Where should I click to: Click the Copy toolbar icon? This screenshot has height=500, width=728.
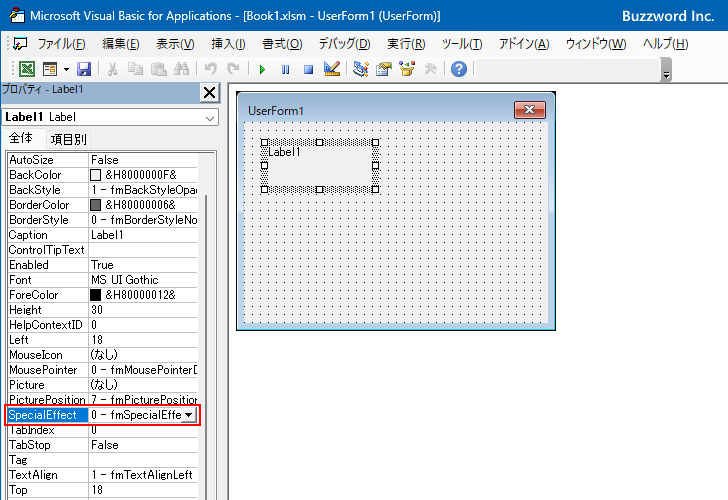coord(135,69)
